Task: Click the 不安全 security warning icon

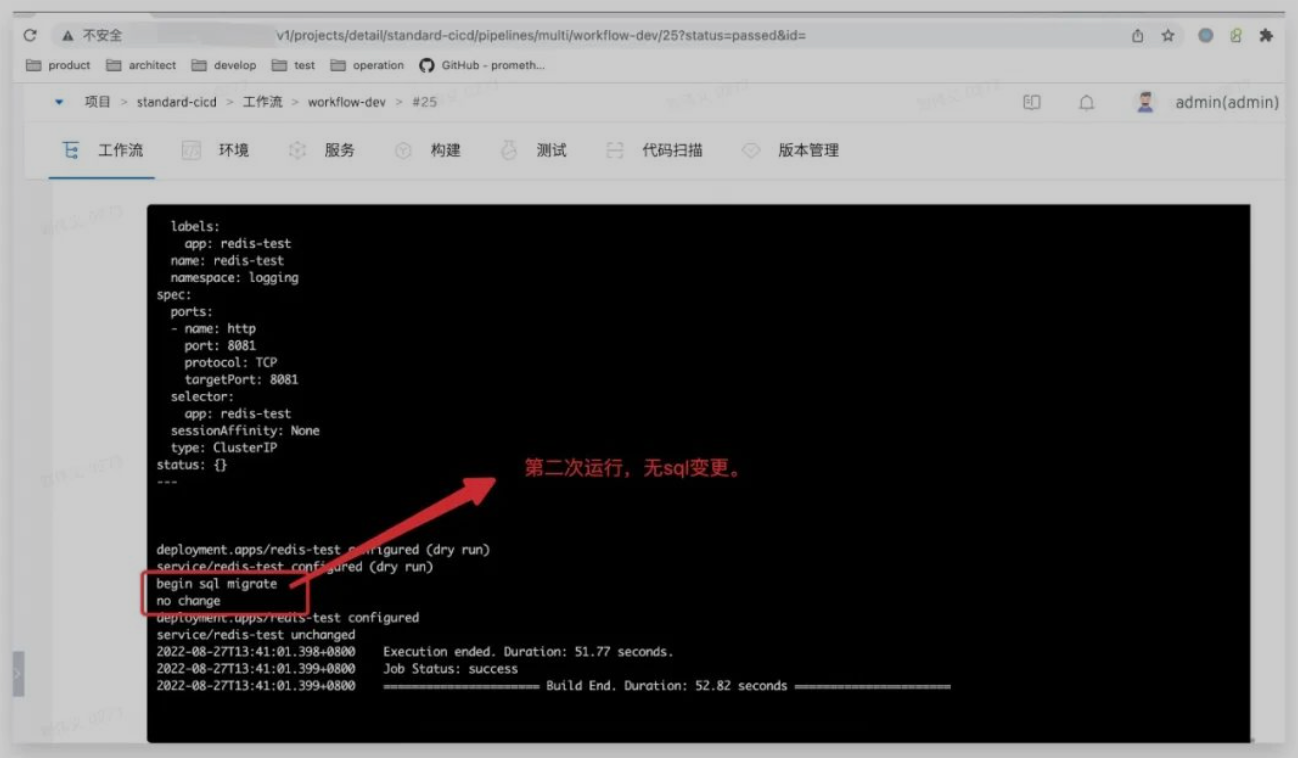Action: 68,35
